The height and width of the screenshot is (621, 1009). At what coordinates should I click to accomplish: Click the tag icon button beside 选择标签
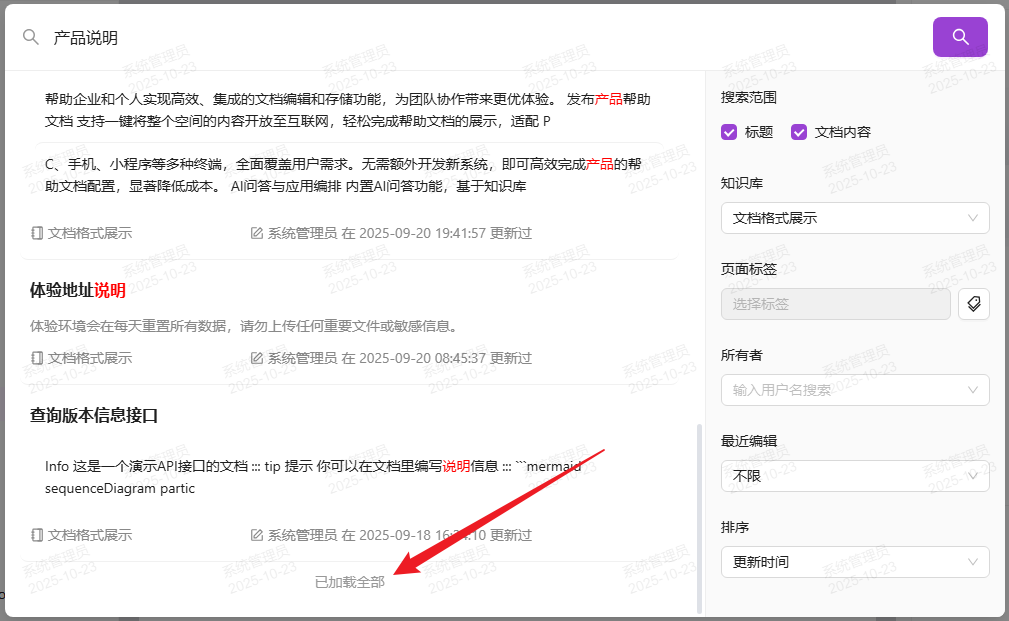(974, 304)
